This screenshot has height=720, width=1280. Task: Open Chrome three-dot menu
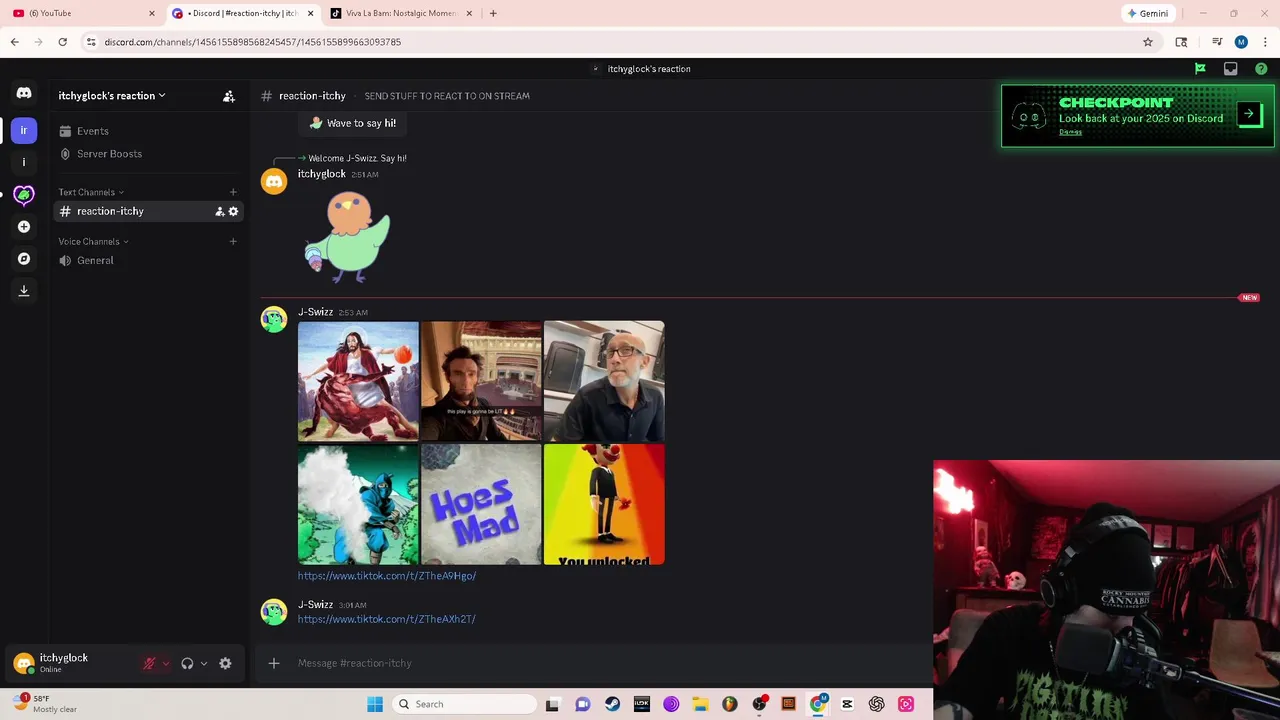pyautogui.click(x=1266, y=42)
